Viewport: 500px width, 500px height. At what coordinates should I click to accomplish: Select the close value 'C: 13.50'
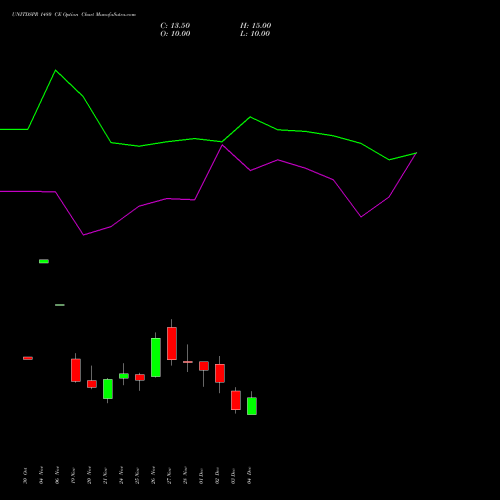click(175, 26)
